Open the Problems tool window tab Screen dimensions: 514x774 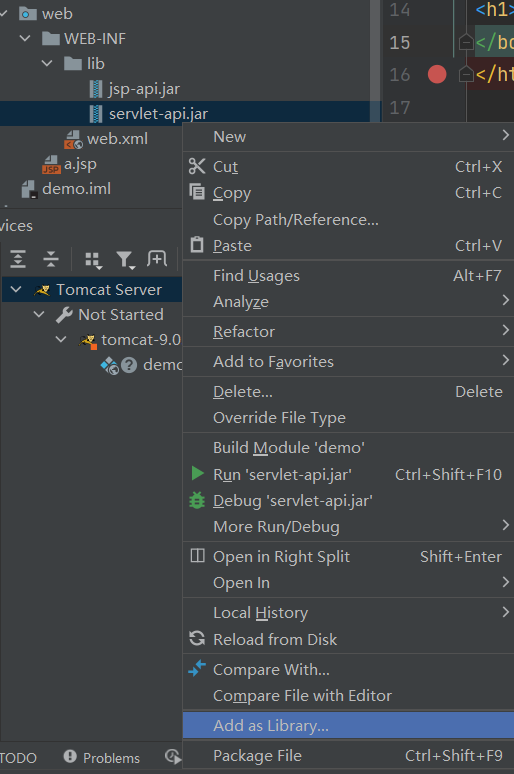click(x=102, y=757)
